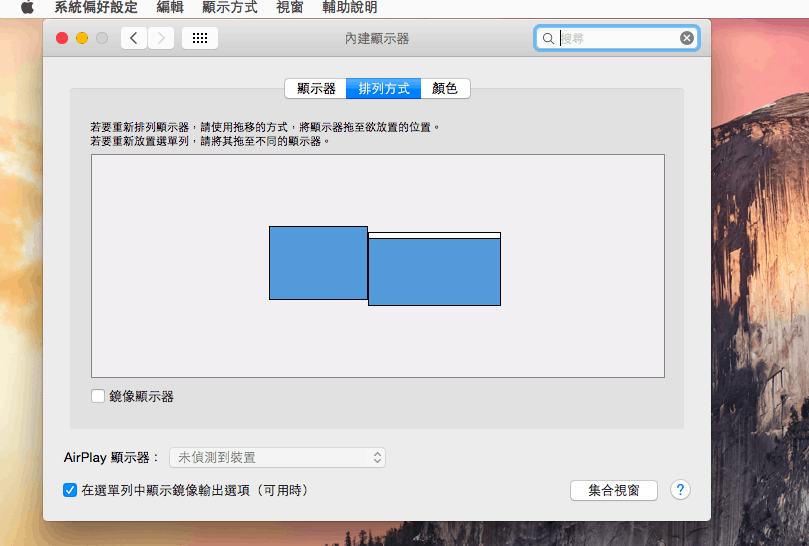Switch to the 顯示器 tab
The image size is (809, 546).
point(316,89)
